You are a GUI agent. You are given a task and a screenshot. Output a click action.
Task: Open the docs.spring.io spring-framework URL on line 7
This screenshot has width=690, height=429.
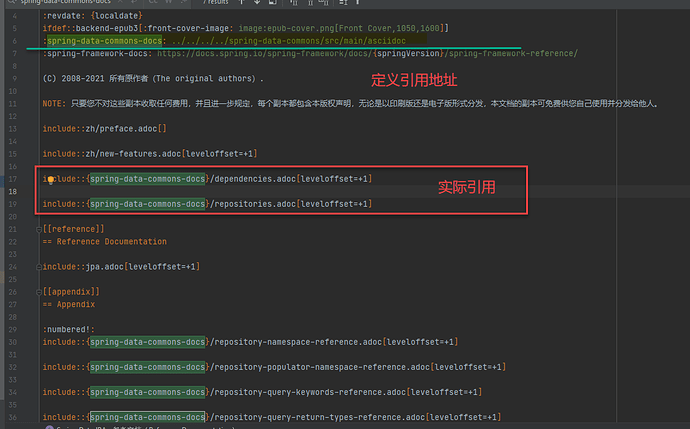coord(367,53)
